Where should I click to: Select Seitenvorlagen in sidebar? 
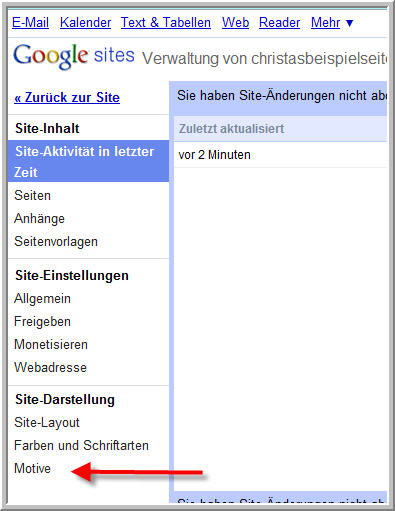coord(56,242)
